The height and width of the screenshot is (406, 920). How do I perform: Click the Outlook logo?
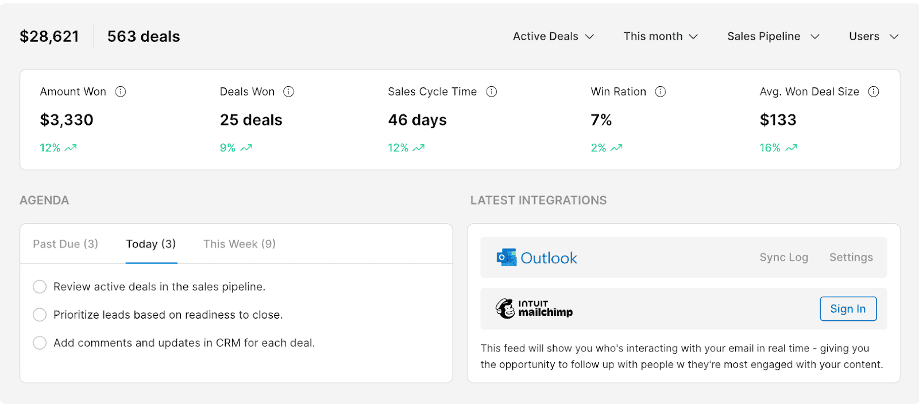(x=537, y=258)
